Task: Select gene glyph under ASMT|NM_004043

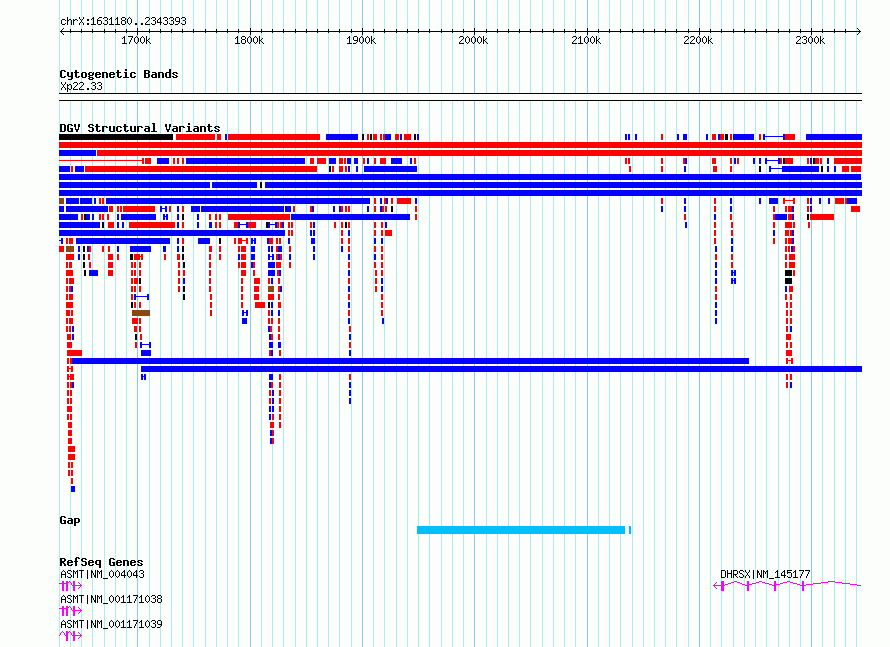Action: coord(70,586)
